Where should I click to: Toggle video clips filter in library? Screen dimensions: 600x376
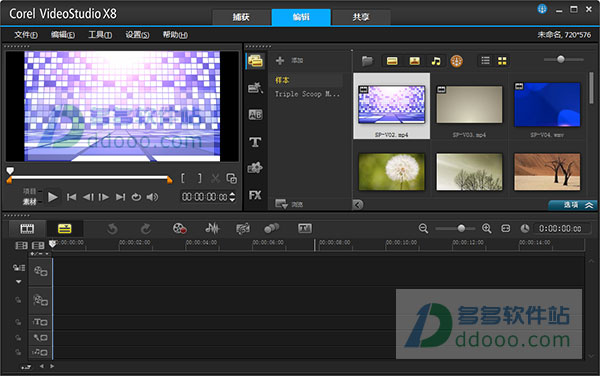pos(392,61)
